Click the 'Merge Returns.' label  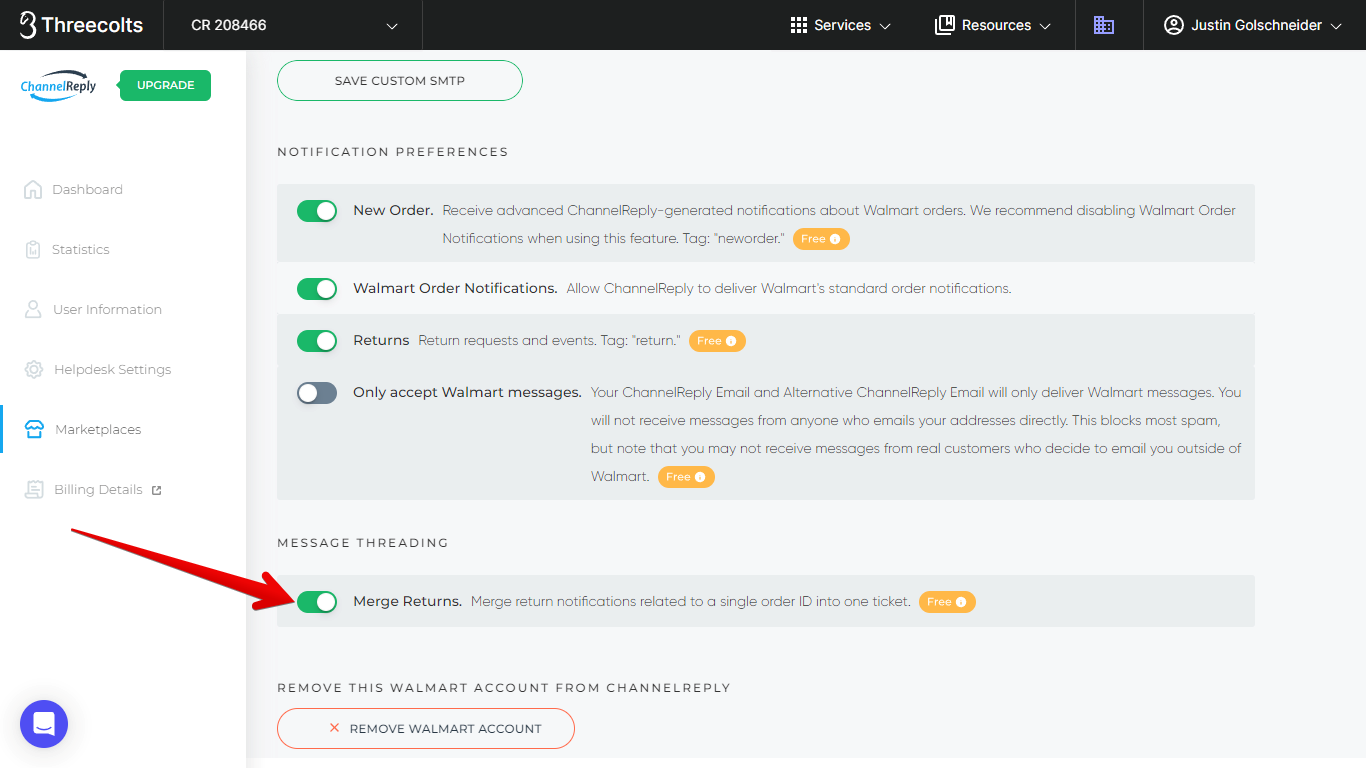(407, 601)
